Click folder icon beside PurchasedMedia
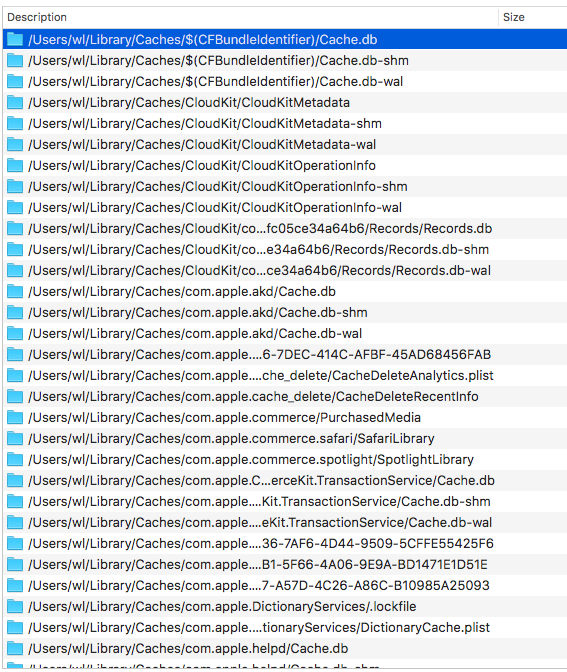567x672 pixels. click(15, 417)
